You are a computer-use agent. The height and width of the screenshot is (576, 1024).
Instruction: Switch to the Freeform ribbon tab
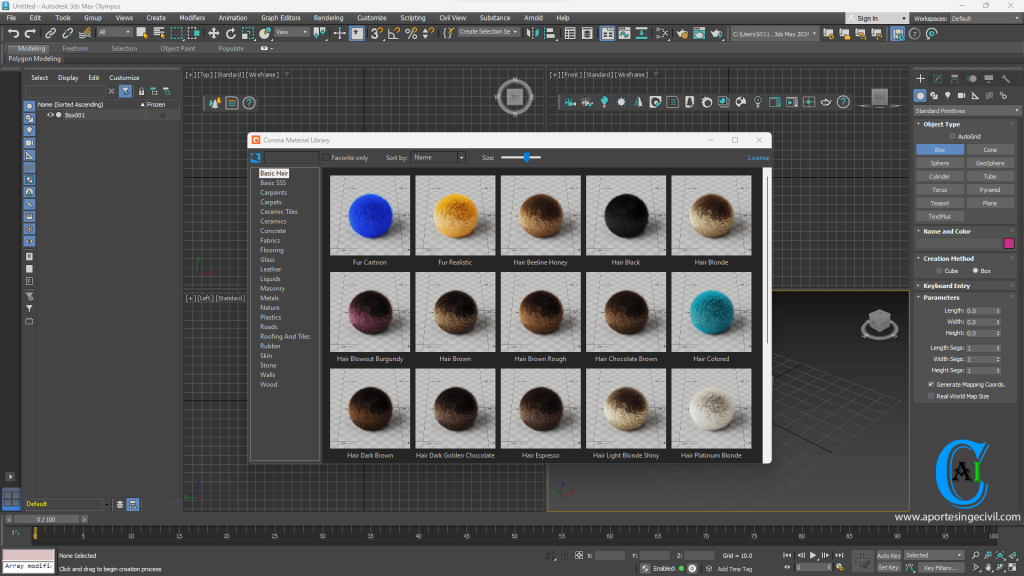pyautogui.click(x=75, y=48)
